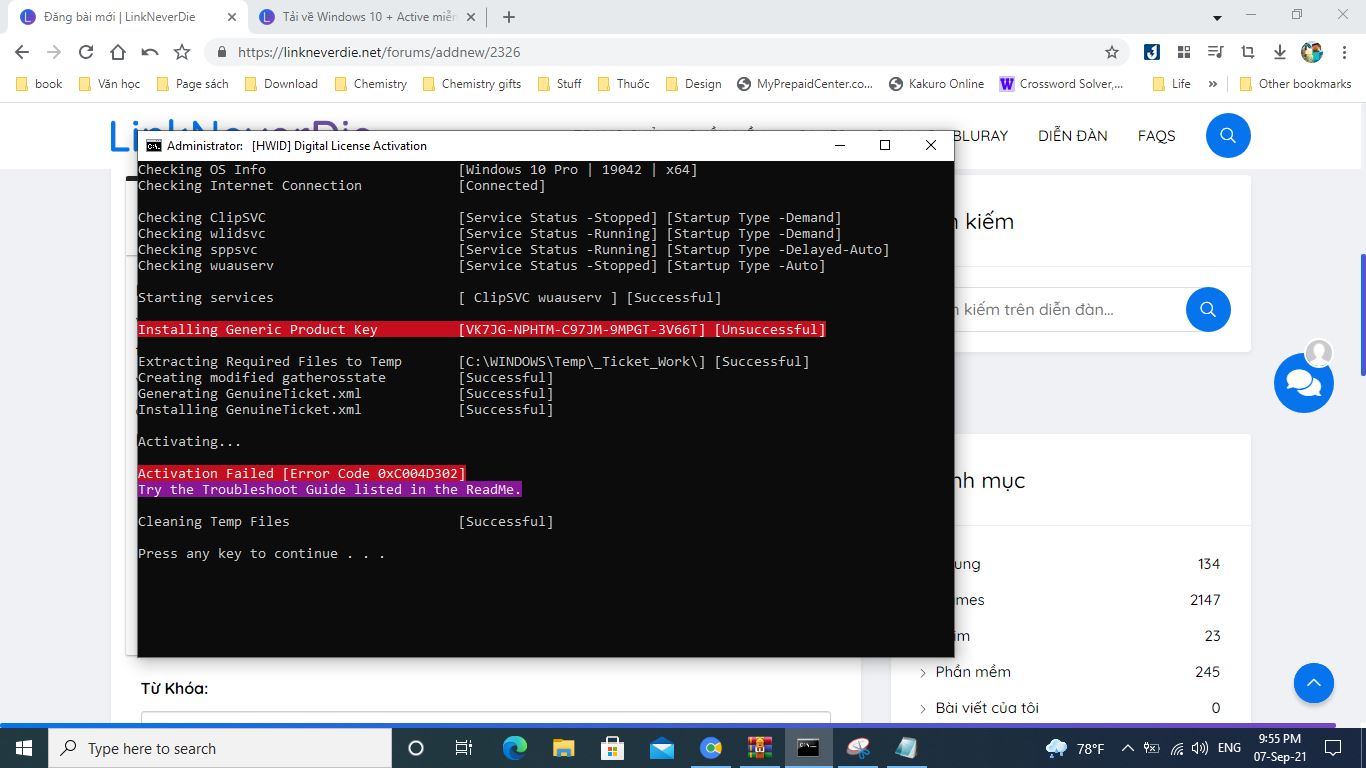Click the Chrome profile avatar icon

[x=1310, y=51]
